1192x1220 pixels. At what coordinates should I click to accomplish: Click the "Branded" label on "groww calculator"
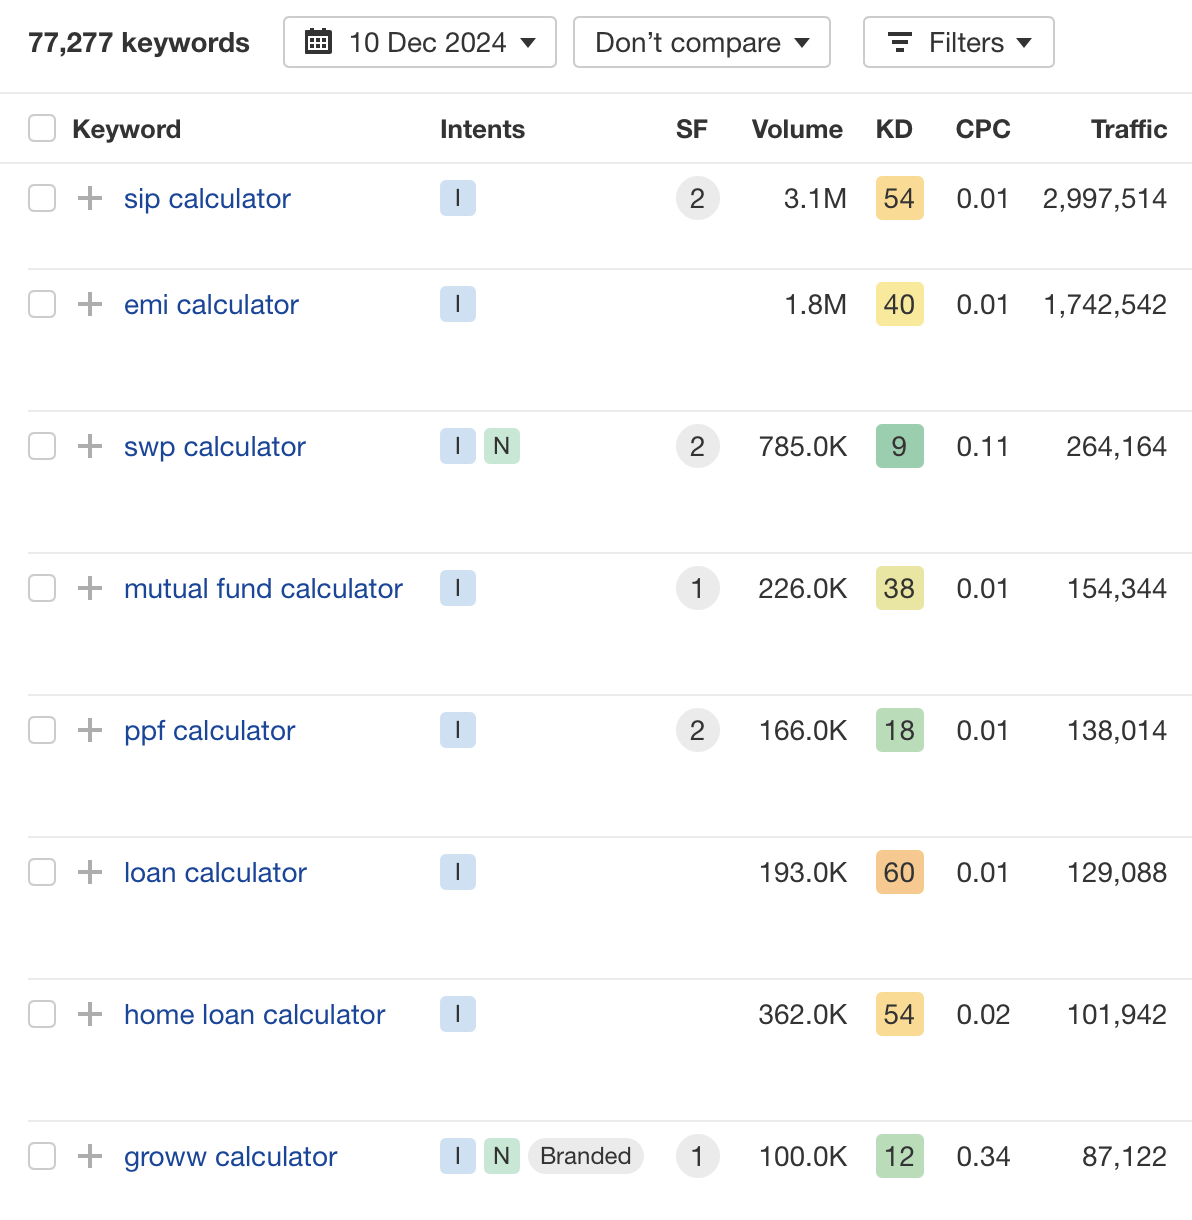click(586, 1156)
